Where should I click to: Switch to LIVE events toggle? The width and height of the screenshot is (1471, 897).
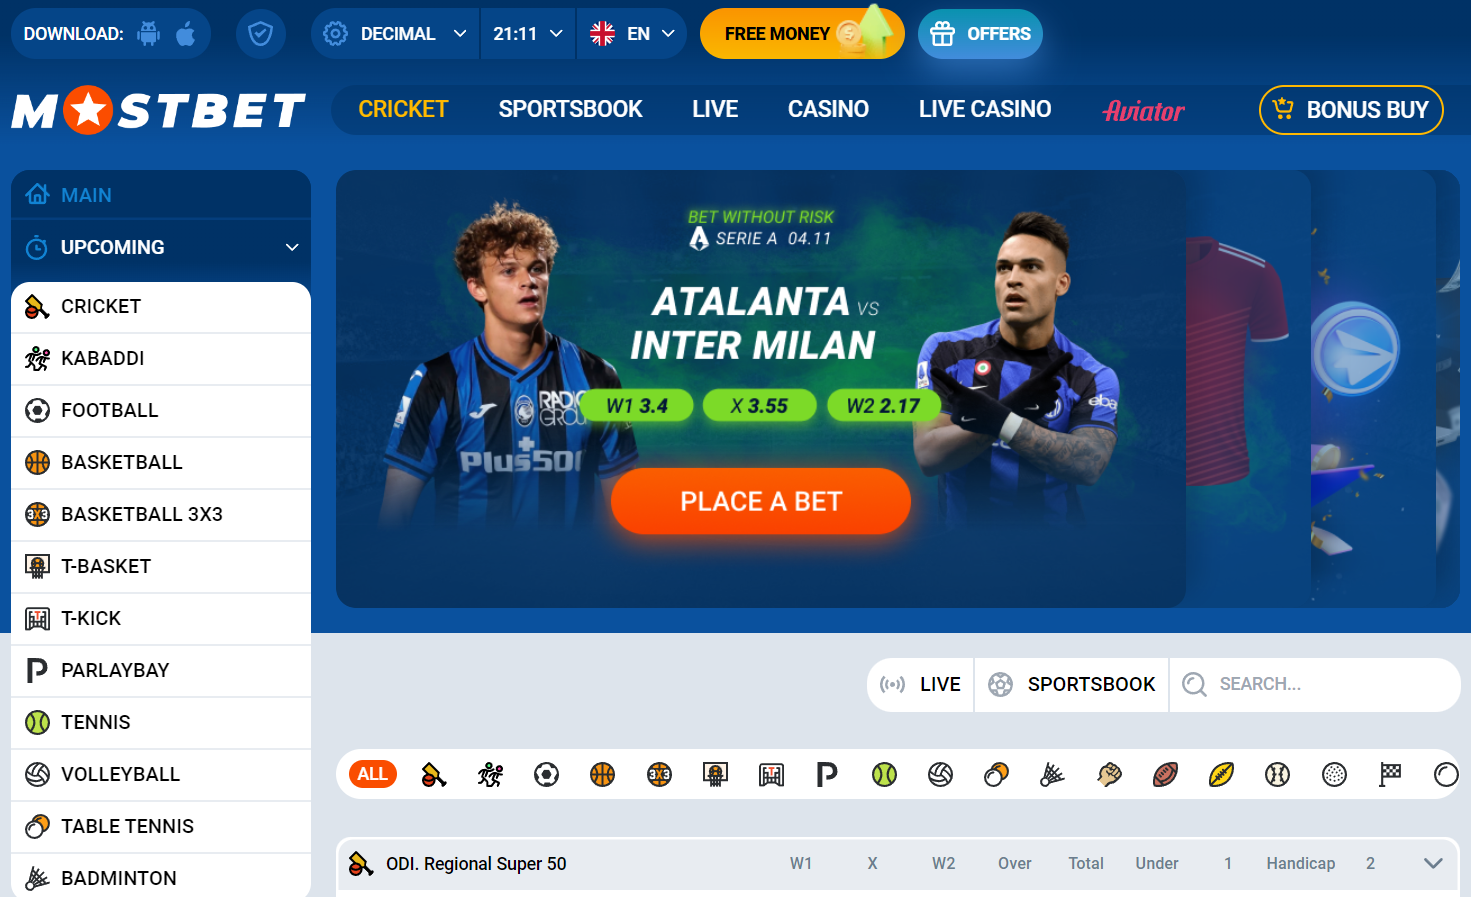click(920, 684)
